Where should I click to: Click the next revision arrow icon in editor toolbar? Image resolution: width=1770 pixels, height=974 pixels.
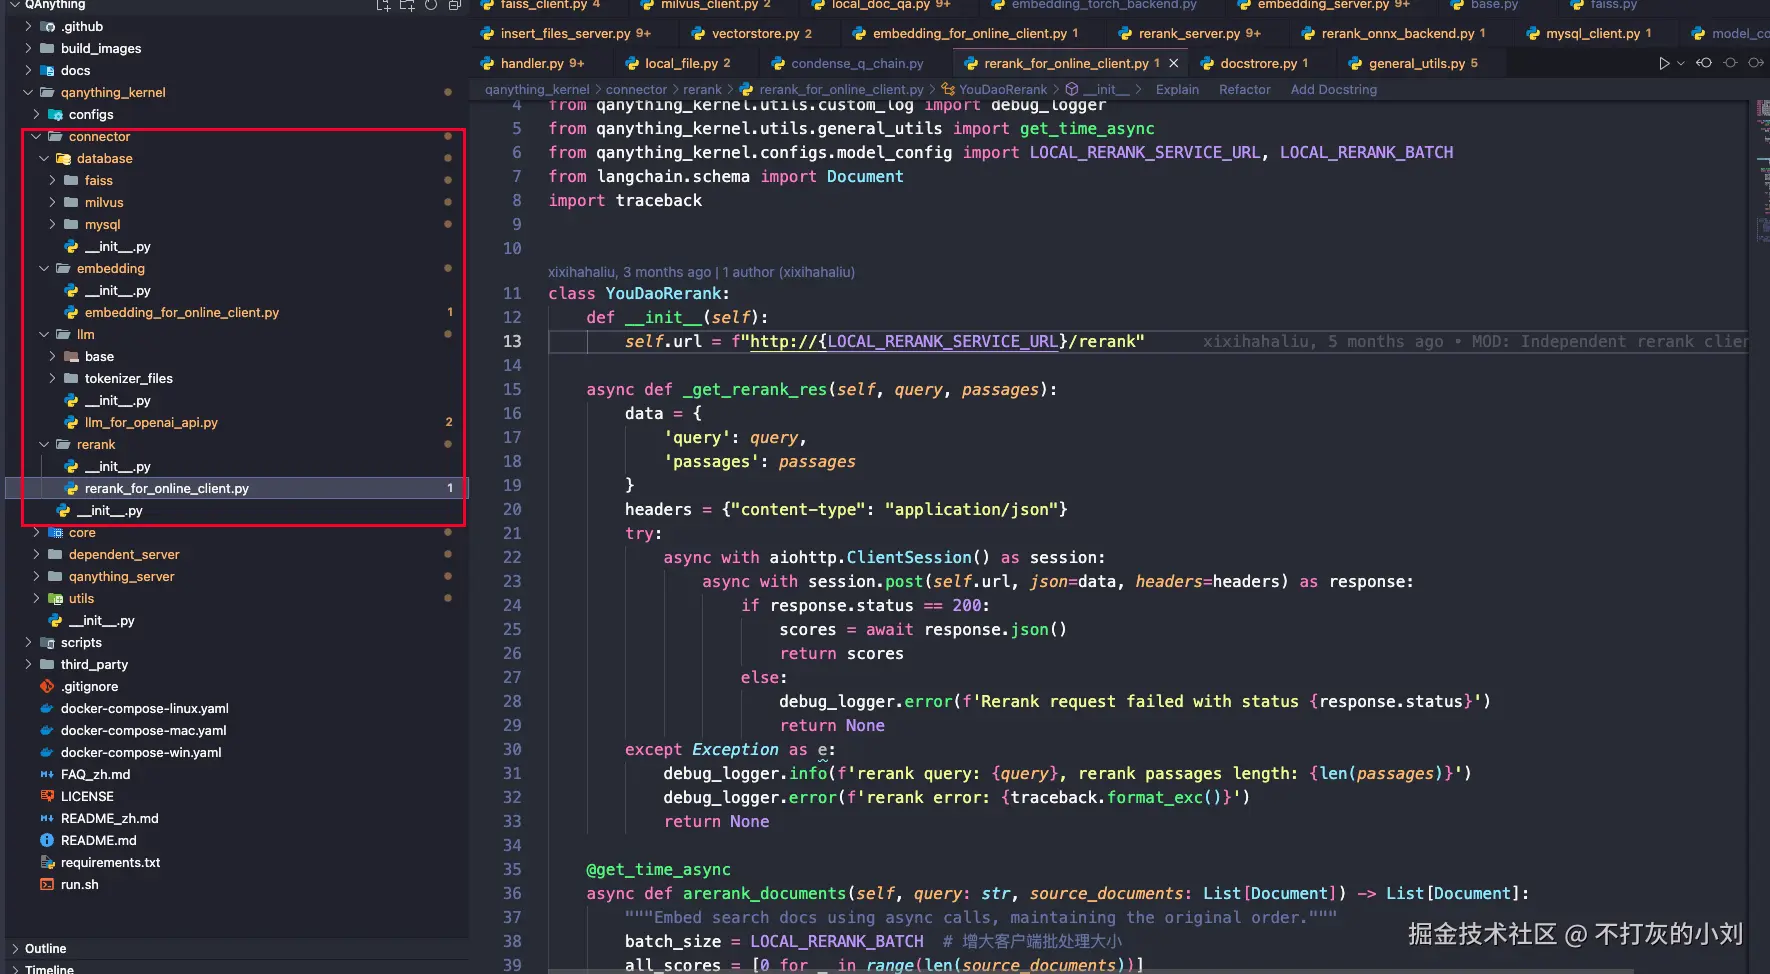[x=1755, y=63]
